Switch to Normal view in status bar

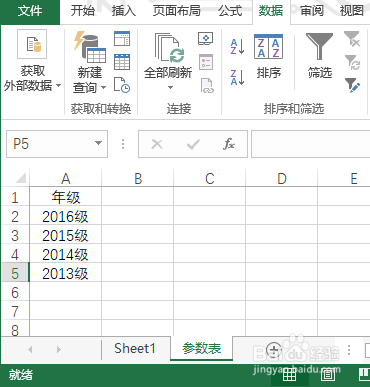coord(289,374)
